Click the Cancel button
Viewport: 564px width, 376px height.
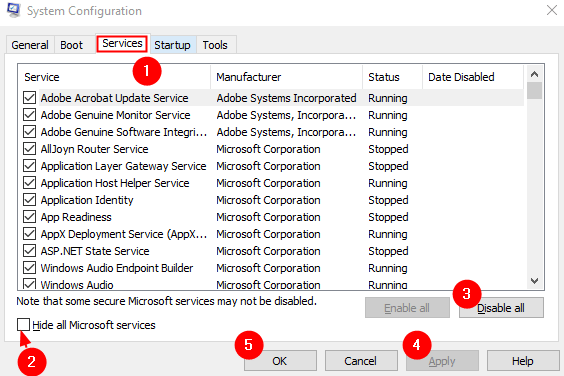(361, 361)
